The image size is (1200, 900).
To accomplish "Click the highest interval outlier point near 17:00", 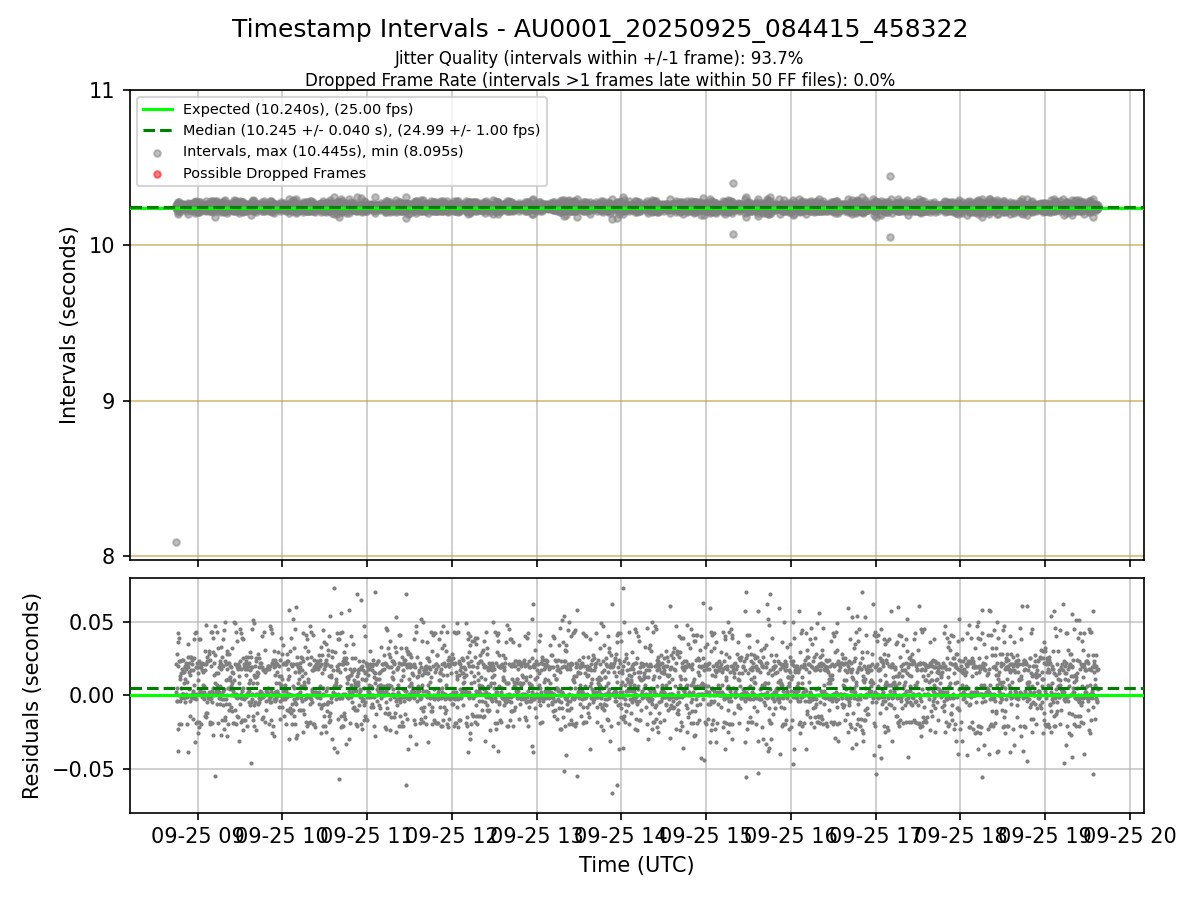I will (x=890, y=176).
